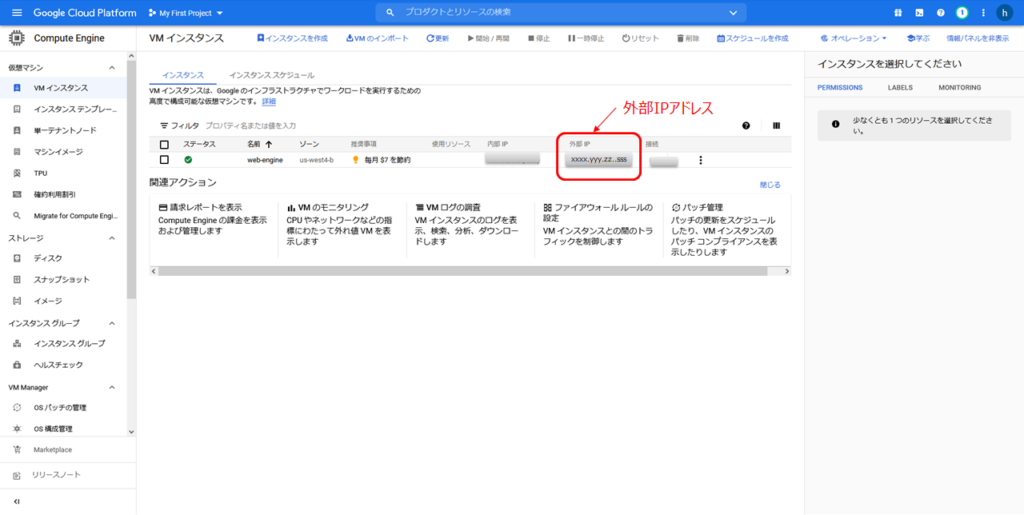Image resolution: width=1024 pixels, height=515 pixels.
Task: Click the help question mark in top bar
Action: (940, 13)
